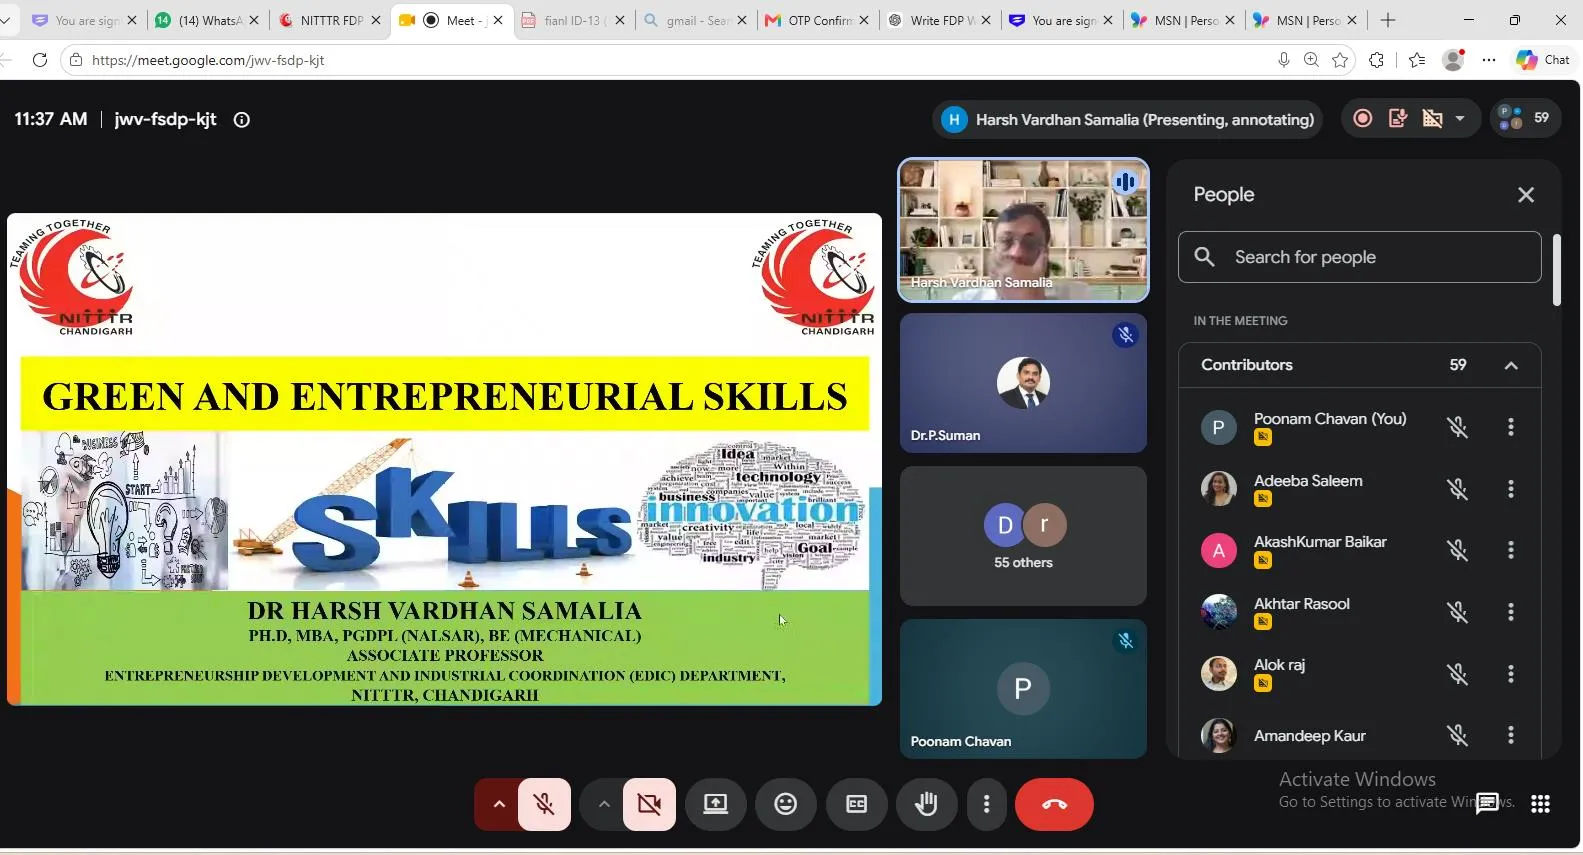Screen dimensions: 1583x855
Task: Refresh the Google Meet page
Action: click(40, 60)
